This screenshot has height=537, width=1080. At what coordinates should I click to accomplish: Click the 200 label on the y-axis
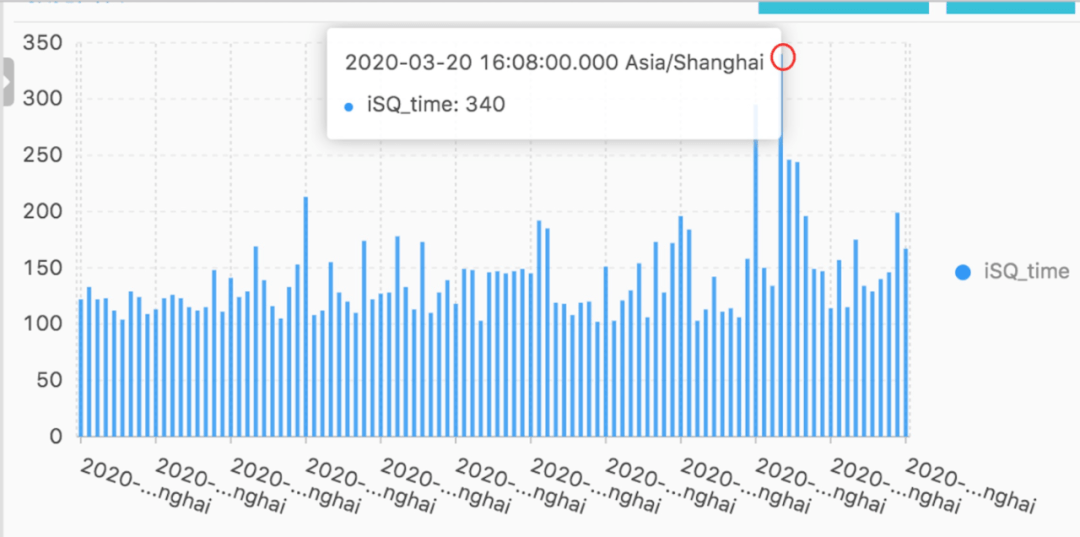point(43,212)
